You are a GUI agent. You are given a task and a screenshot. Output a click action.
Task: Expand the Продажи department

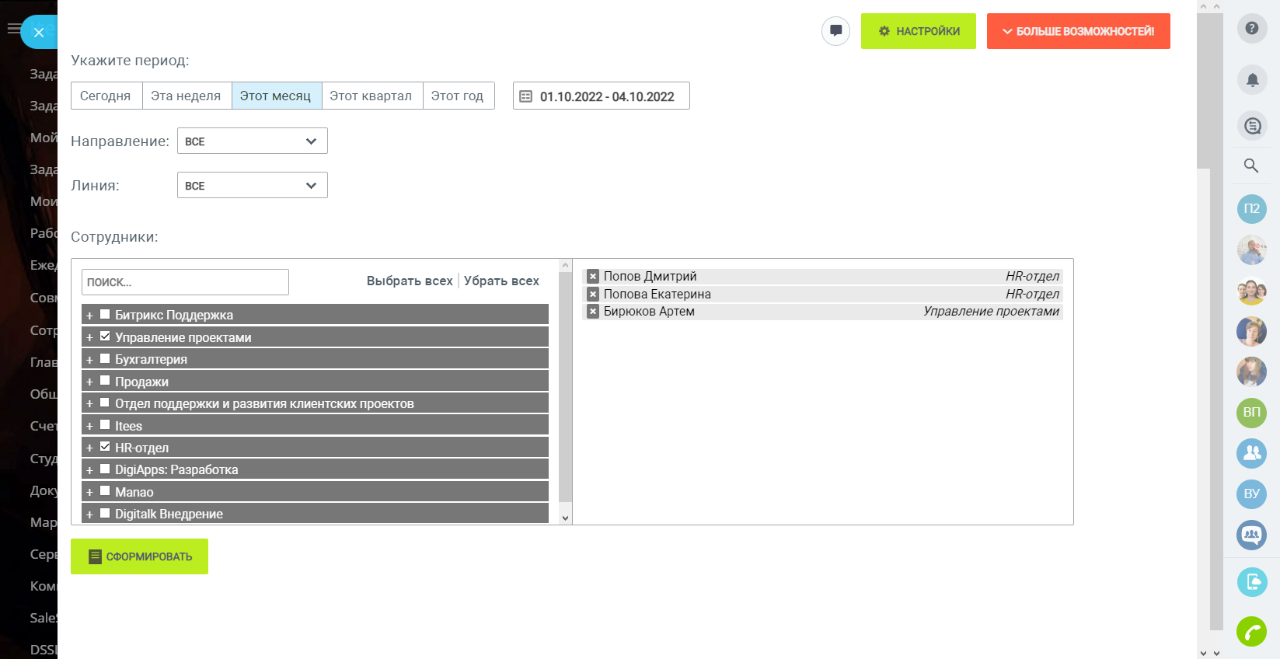(89, 381)
